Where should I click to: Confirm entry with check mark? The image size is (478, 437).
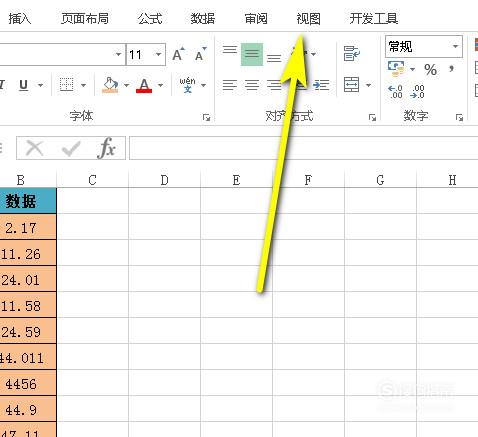(71, 148)
